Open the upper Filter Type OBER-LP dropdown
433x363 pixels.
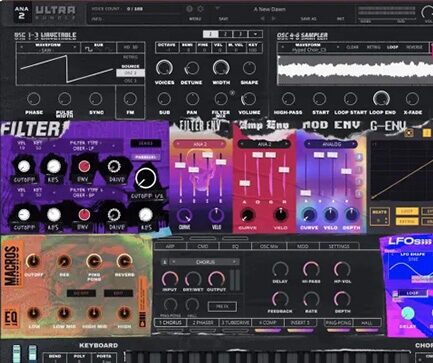(85, 146)
